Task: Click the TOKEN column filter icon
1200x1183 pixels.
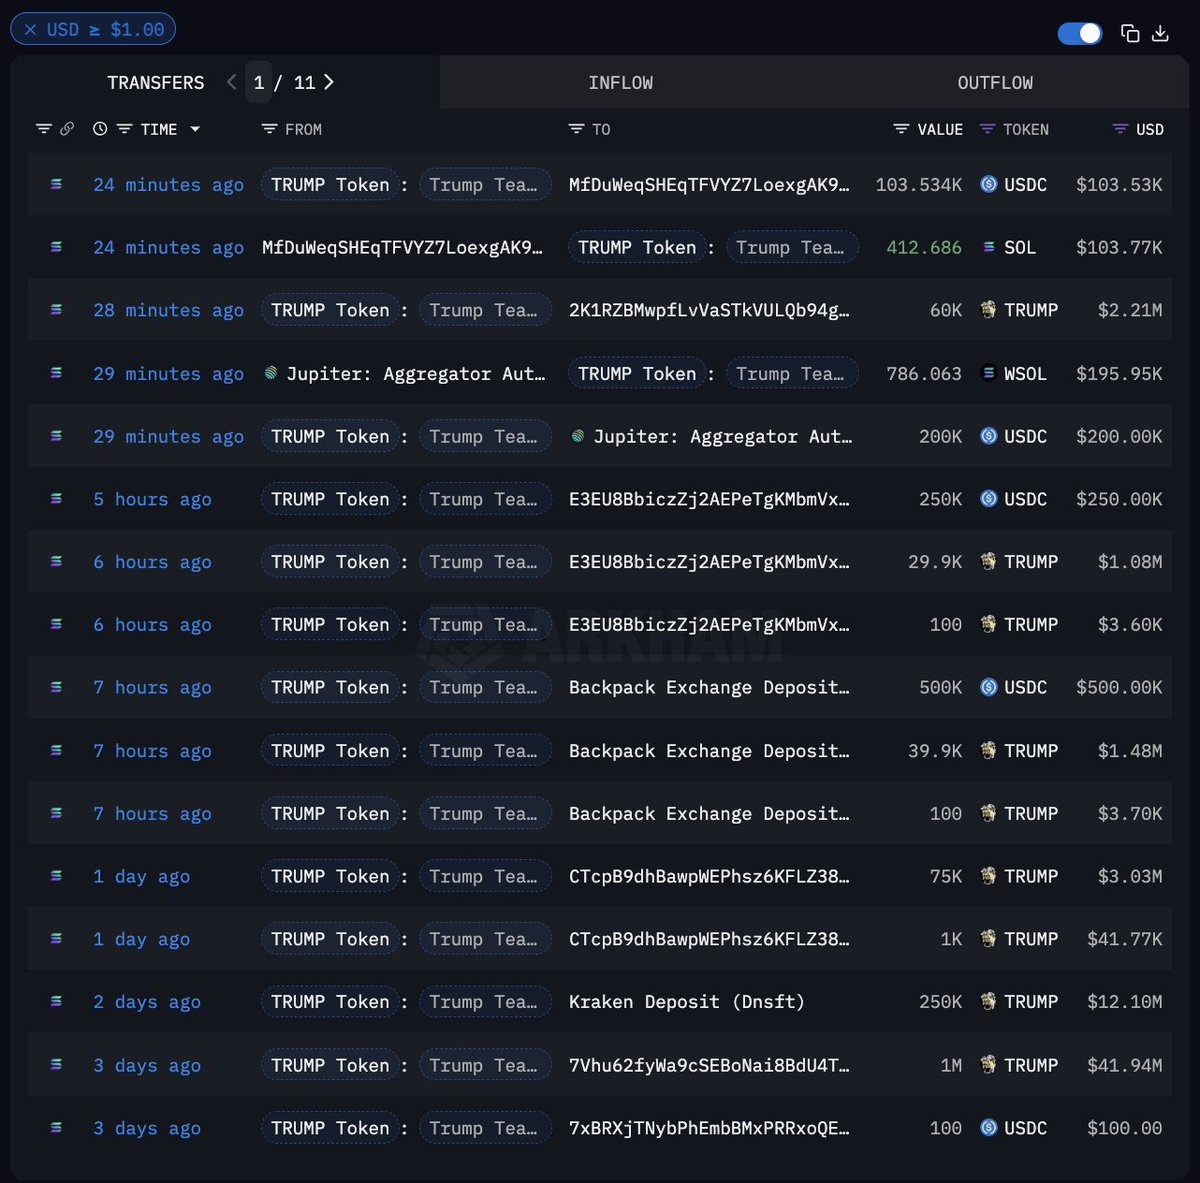Action: coord(987,129)
